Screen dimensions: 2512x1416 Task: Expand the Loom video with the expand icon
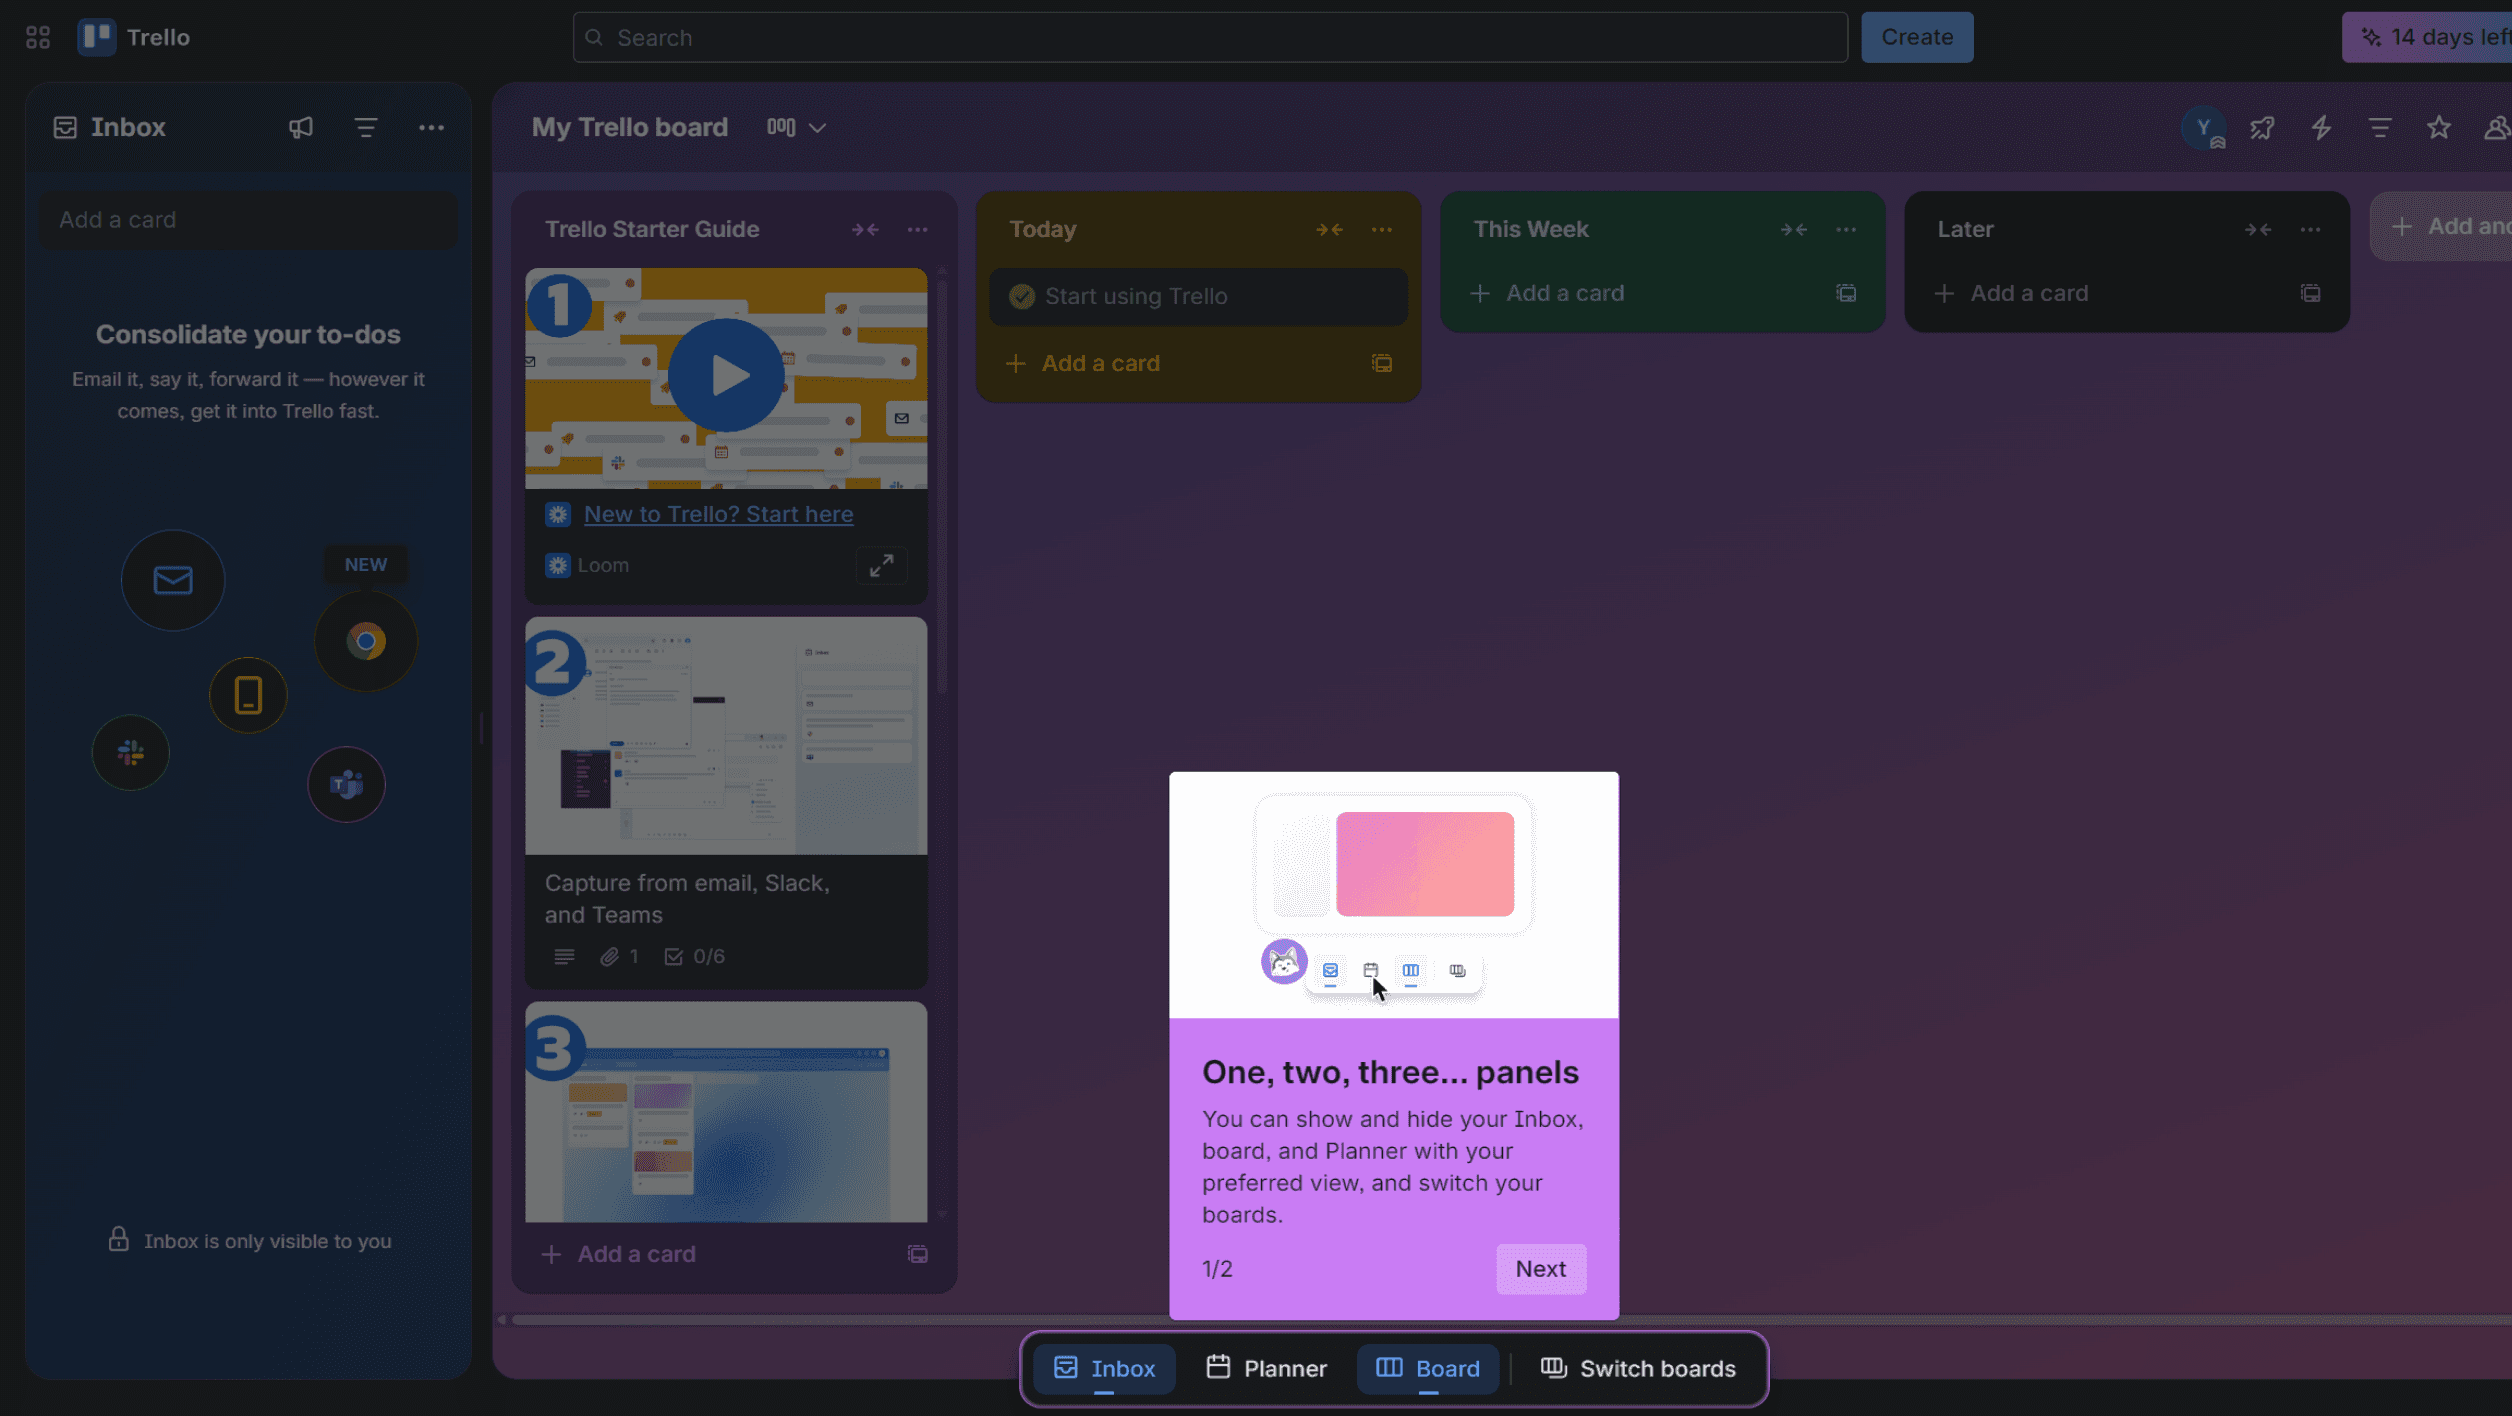881,566
